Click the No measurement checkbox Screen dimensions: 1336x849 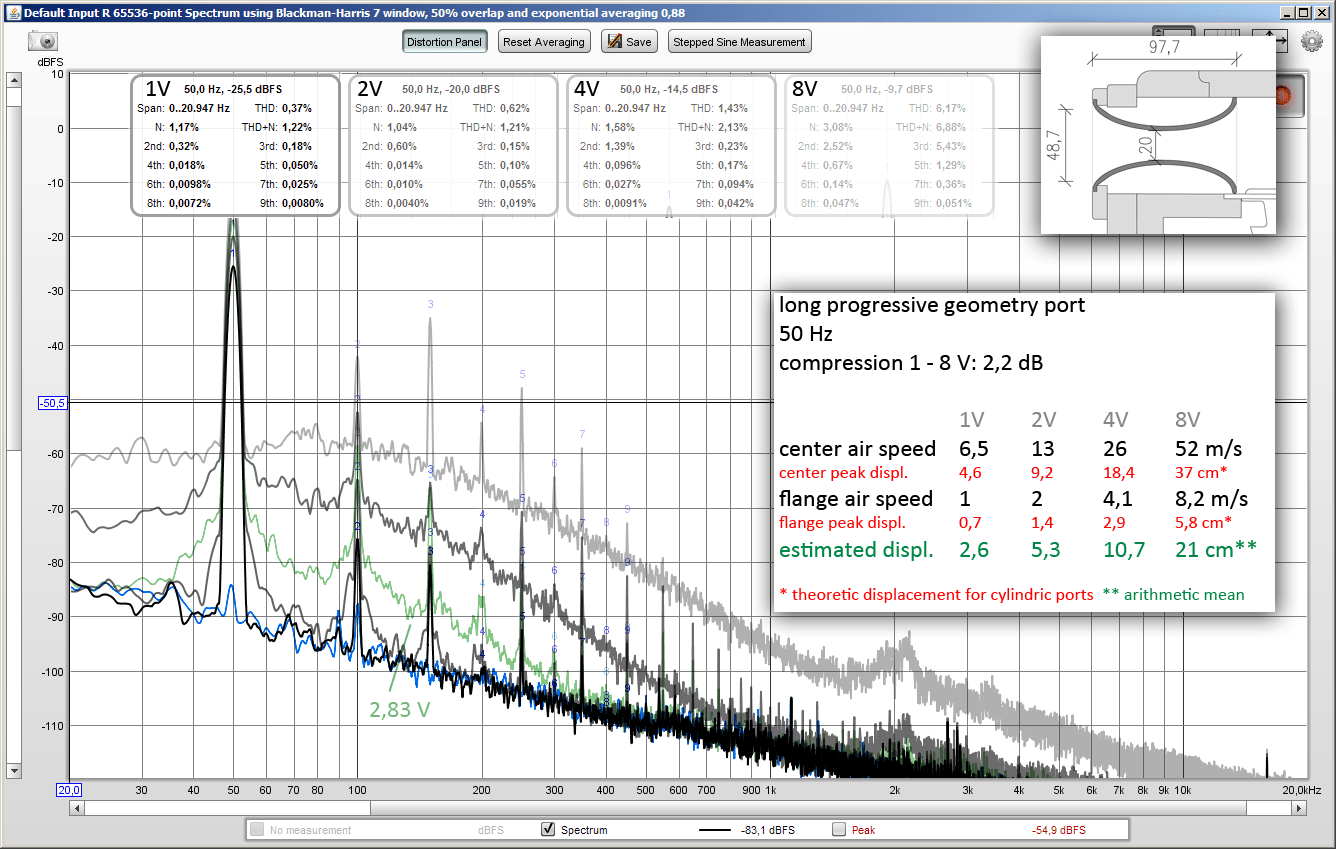point(258,829)
